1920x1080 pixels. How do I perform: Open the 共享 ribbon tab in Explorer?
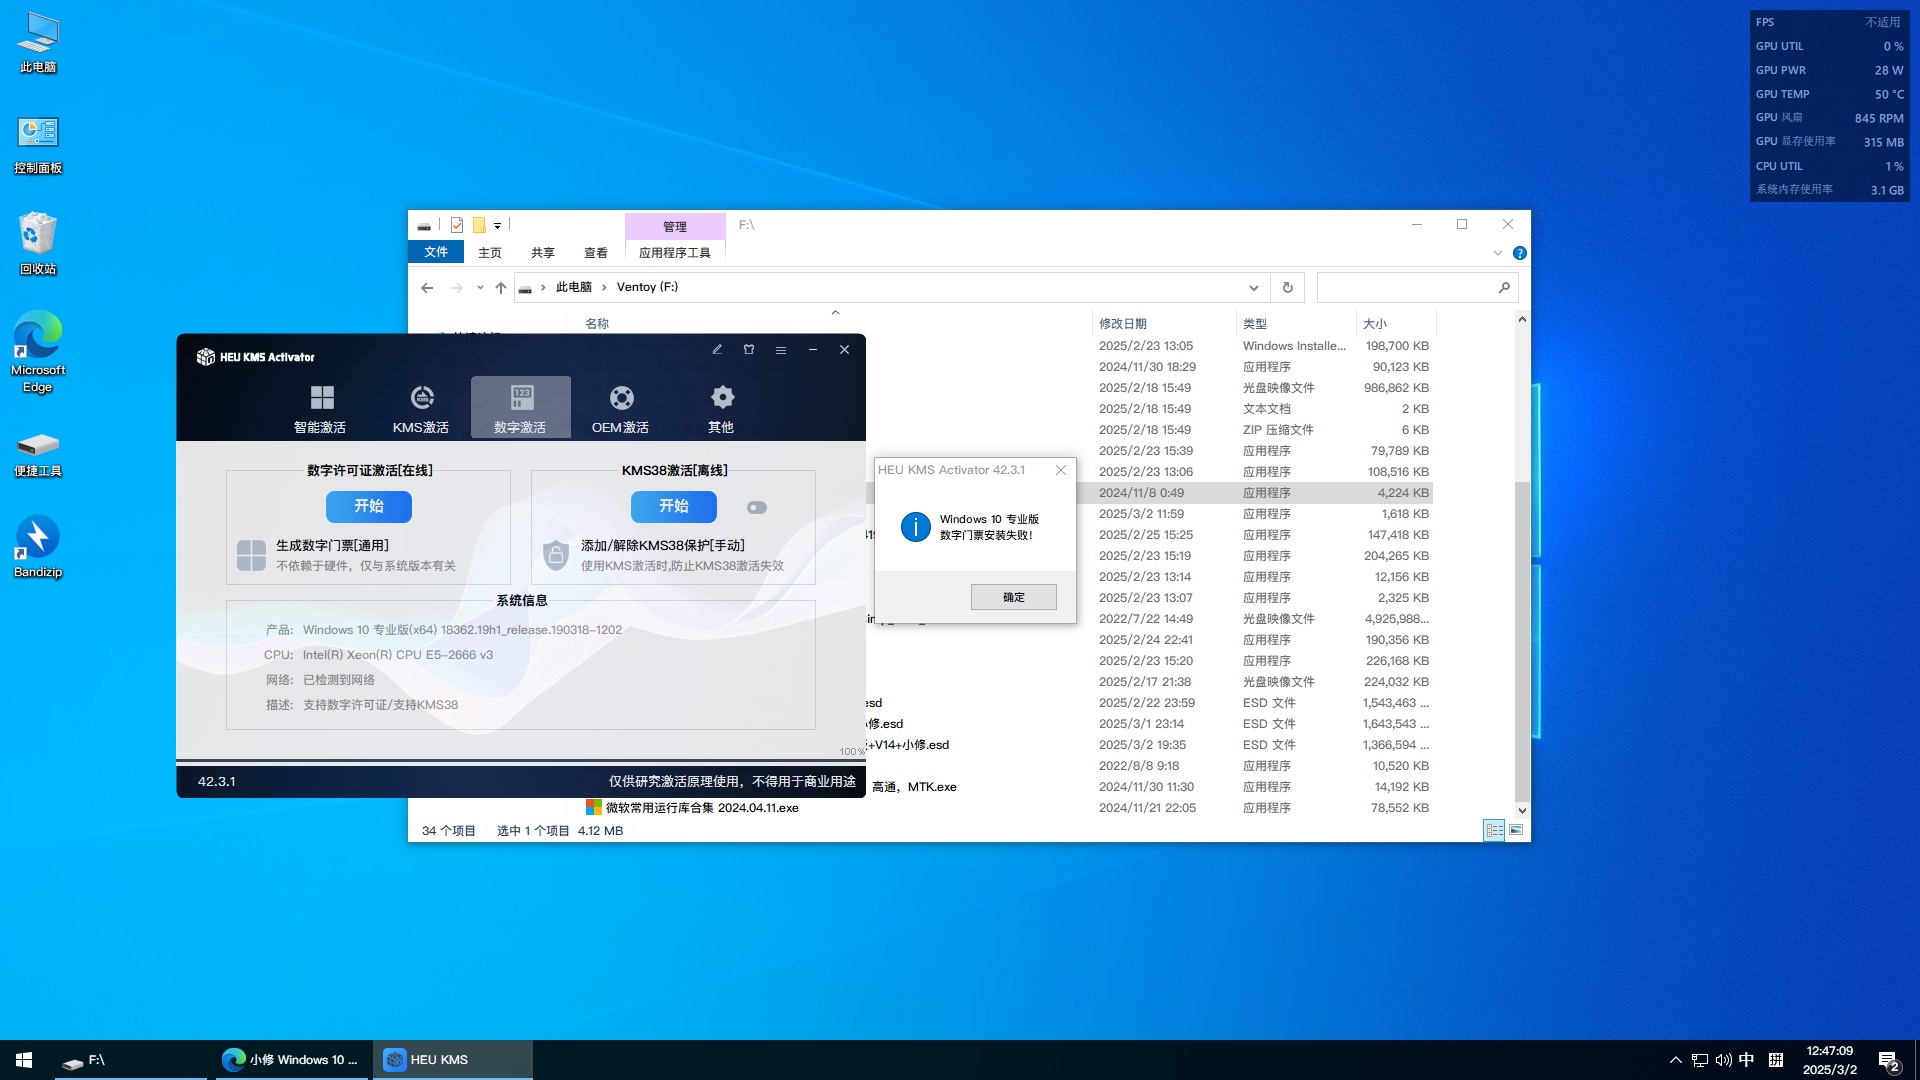(x=543, y=253)
